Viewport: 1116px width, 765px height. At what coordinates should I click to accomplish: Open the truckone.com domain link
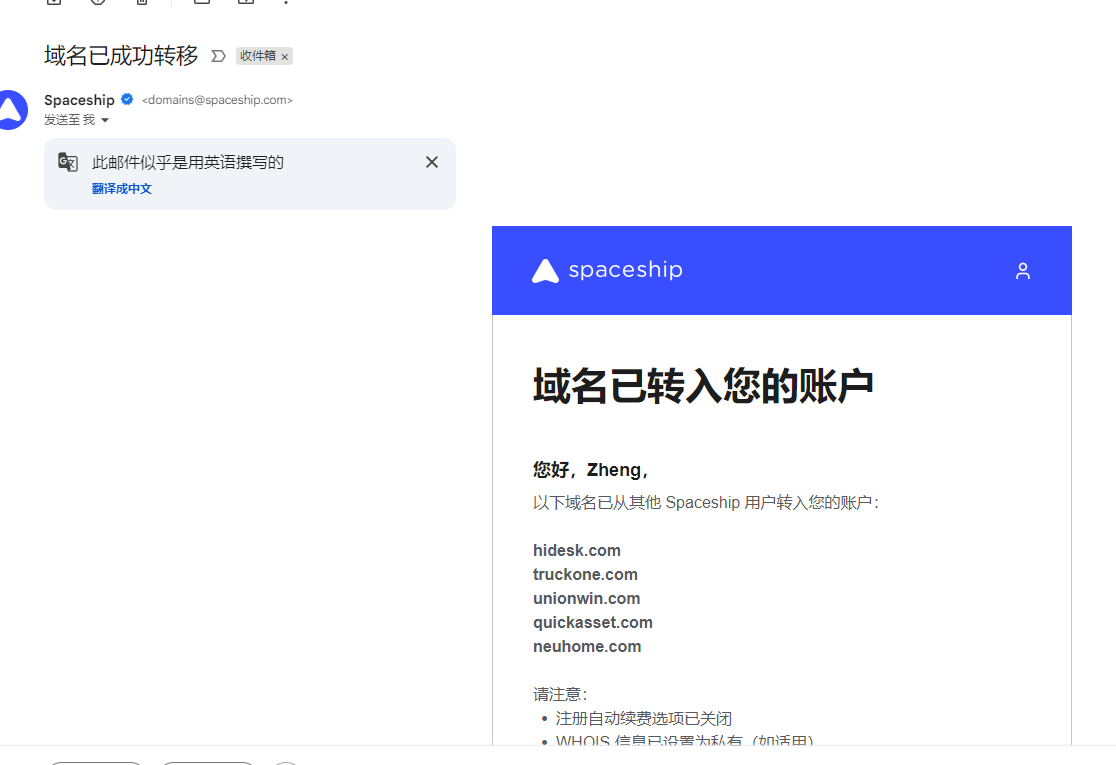tap(585, 574)
